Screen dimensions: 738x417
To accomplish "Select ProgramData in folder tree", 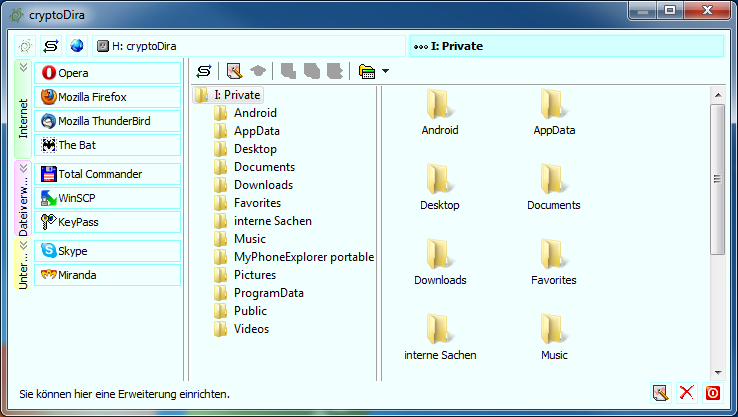I will tap(269, 293).
